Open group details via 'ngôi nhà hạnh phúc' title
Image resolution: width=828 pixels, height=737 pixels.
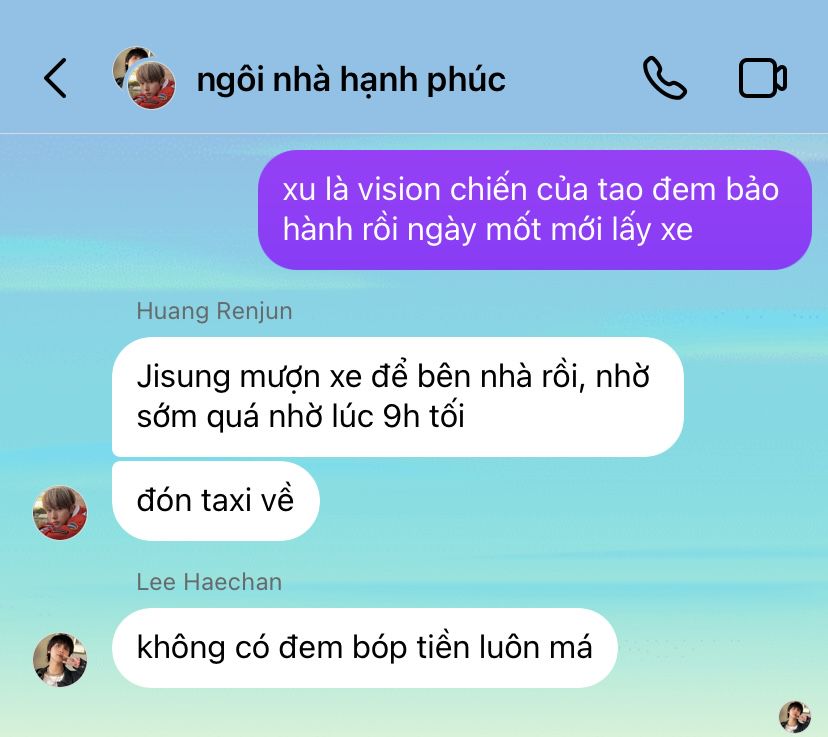(351, 79)
